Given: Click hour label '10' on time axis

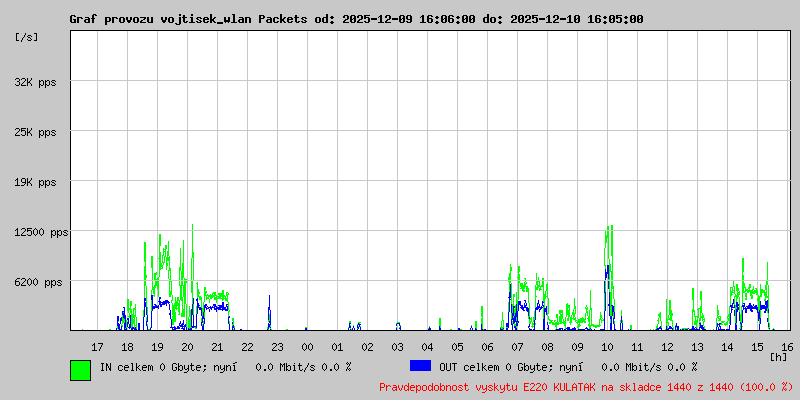Looking at the screenshot, I should [607, 347].
